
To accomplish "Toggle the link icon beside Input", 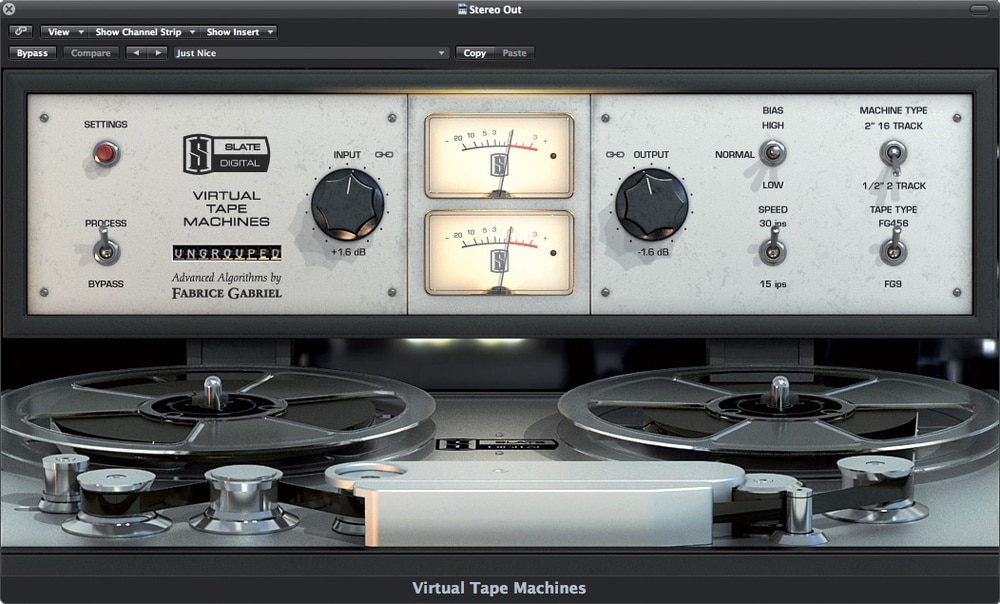I will point(384,154).
